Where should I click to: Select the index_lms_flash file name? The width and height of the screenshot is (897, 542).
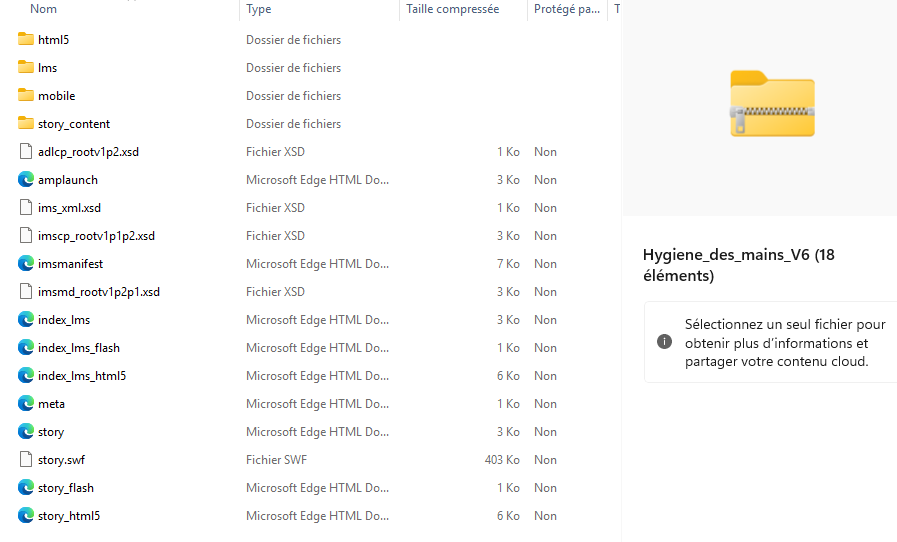tap(79, 348)
